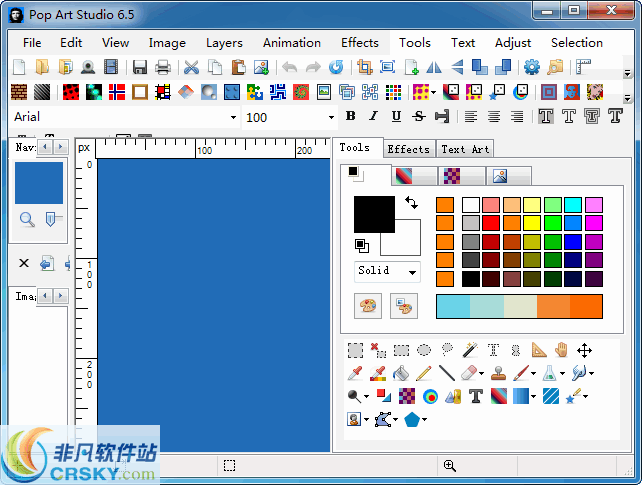Expand the brush tool options arrow

(533, 373)
